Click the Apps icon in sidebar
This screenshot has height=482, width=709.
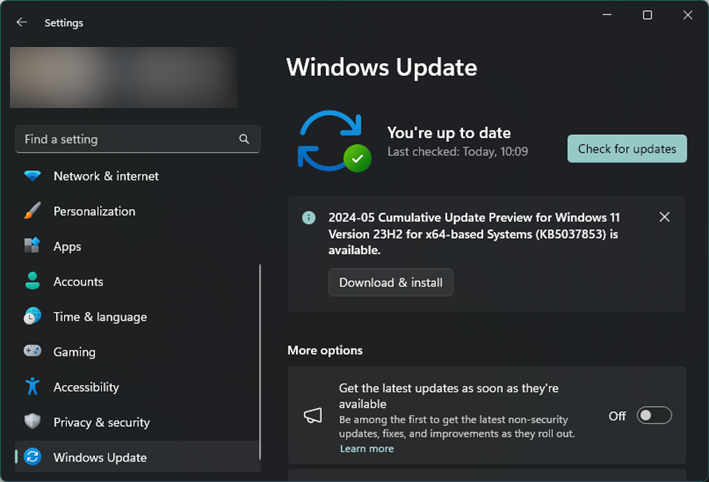click(x=32, y=246)
